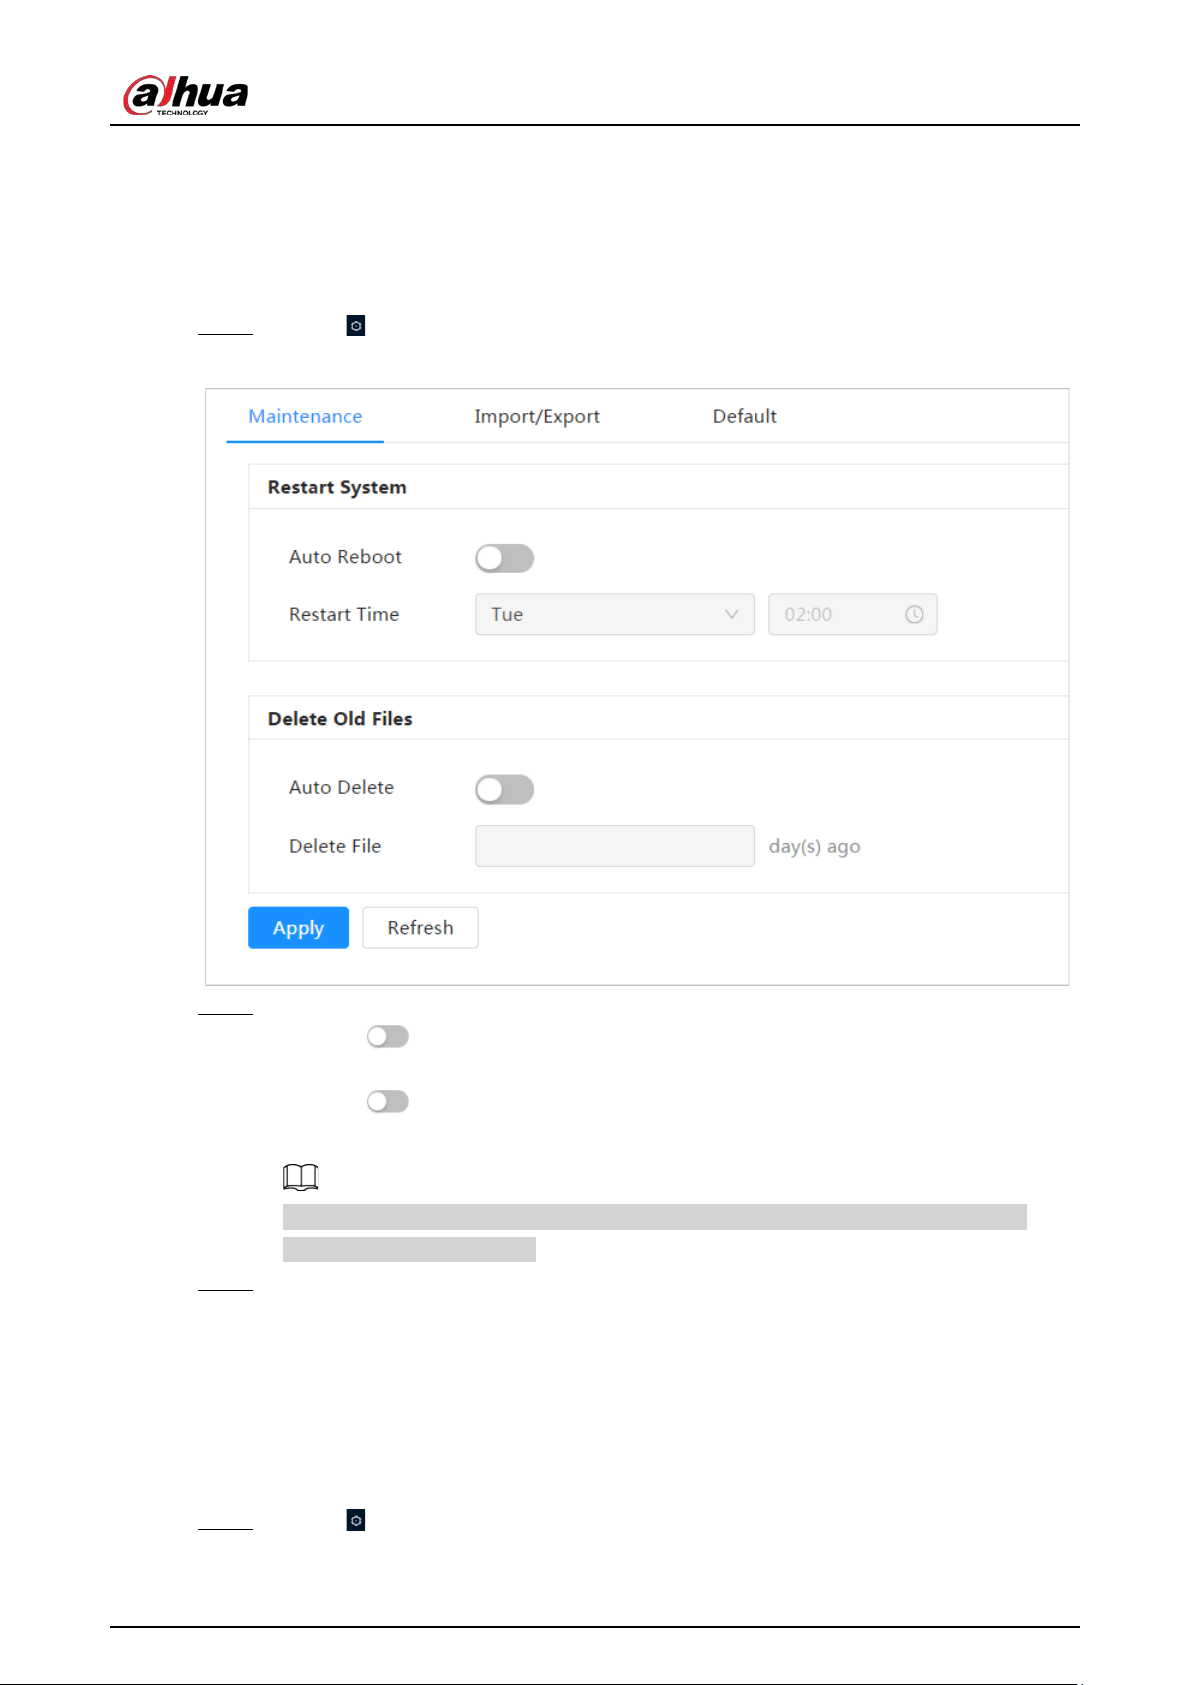The height and width of the screenshot is (1685, 1192).
Task: Click the Refresh button
Action: pos(420,928)
